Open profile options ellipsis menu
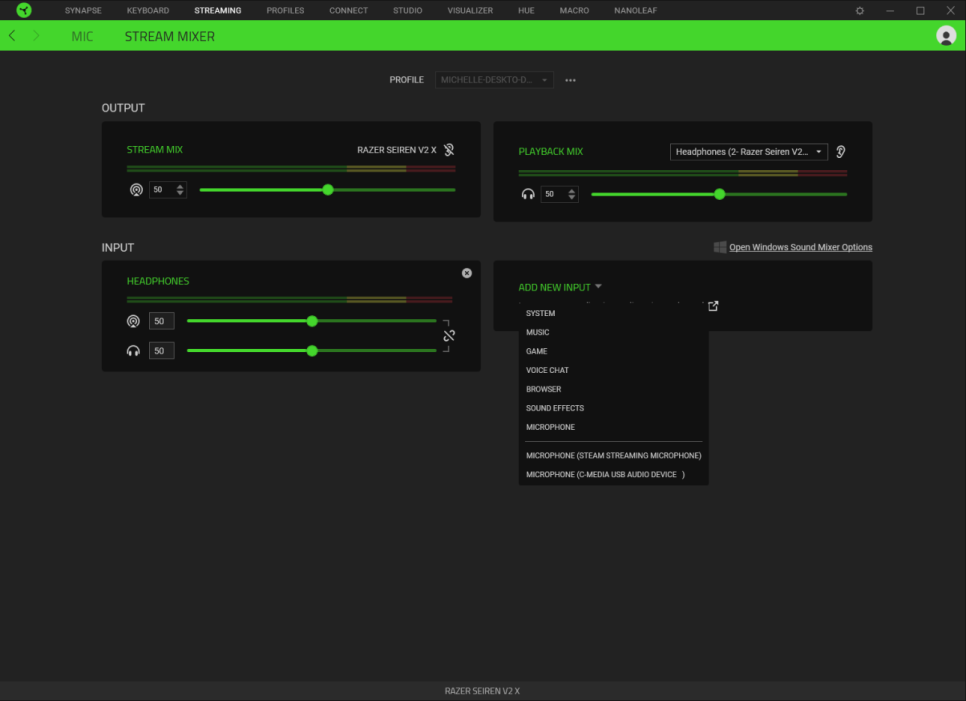The height and width of the screenshot is (701, 966). coord(570,80)
